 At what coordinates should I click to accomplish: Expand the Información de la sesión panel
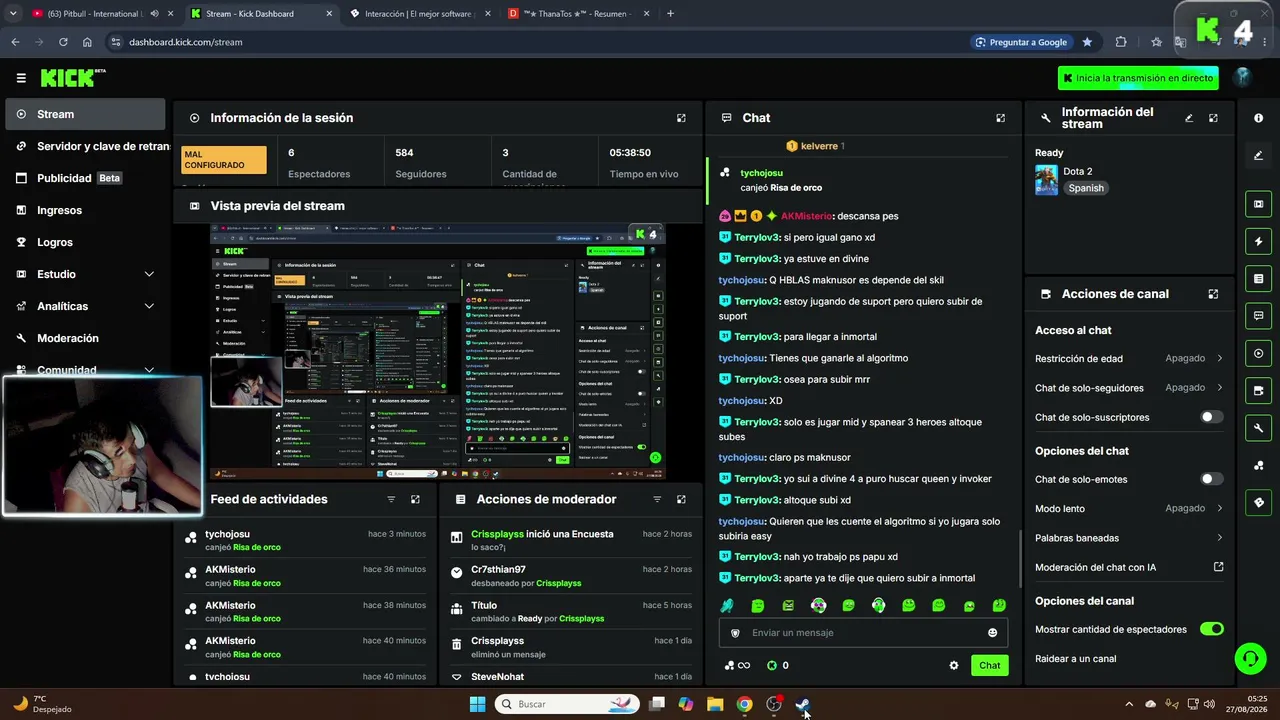681,118
